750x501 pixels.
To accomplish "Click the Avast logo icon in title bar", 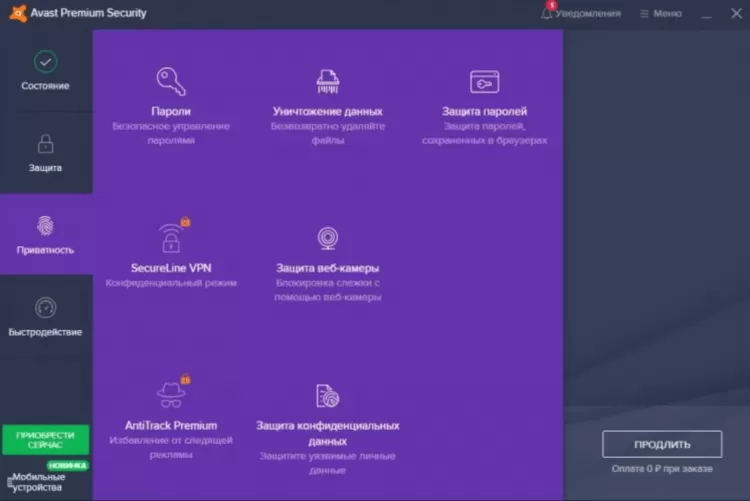I will (18, 13).
